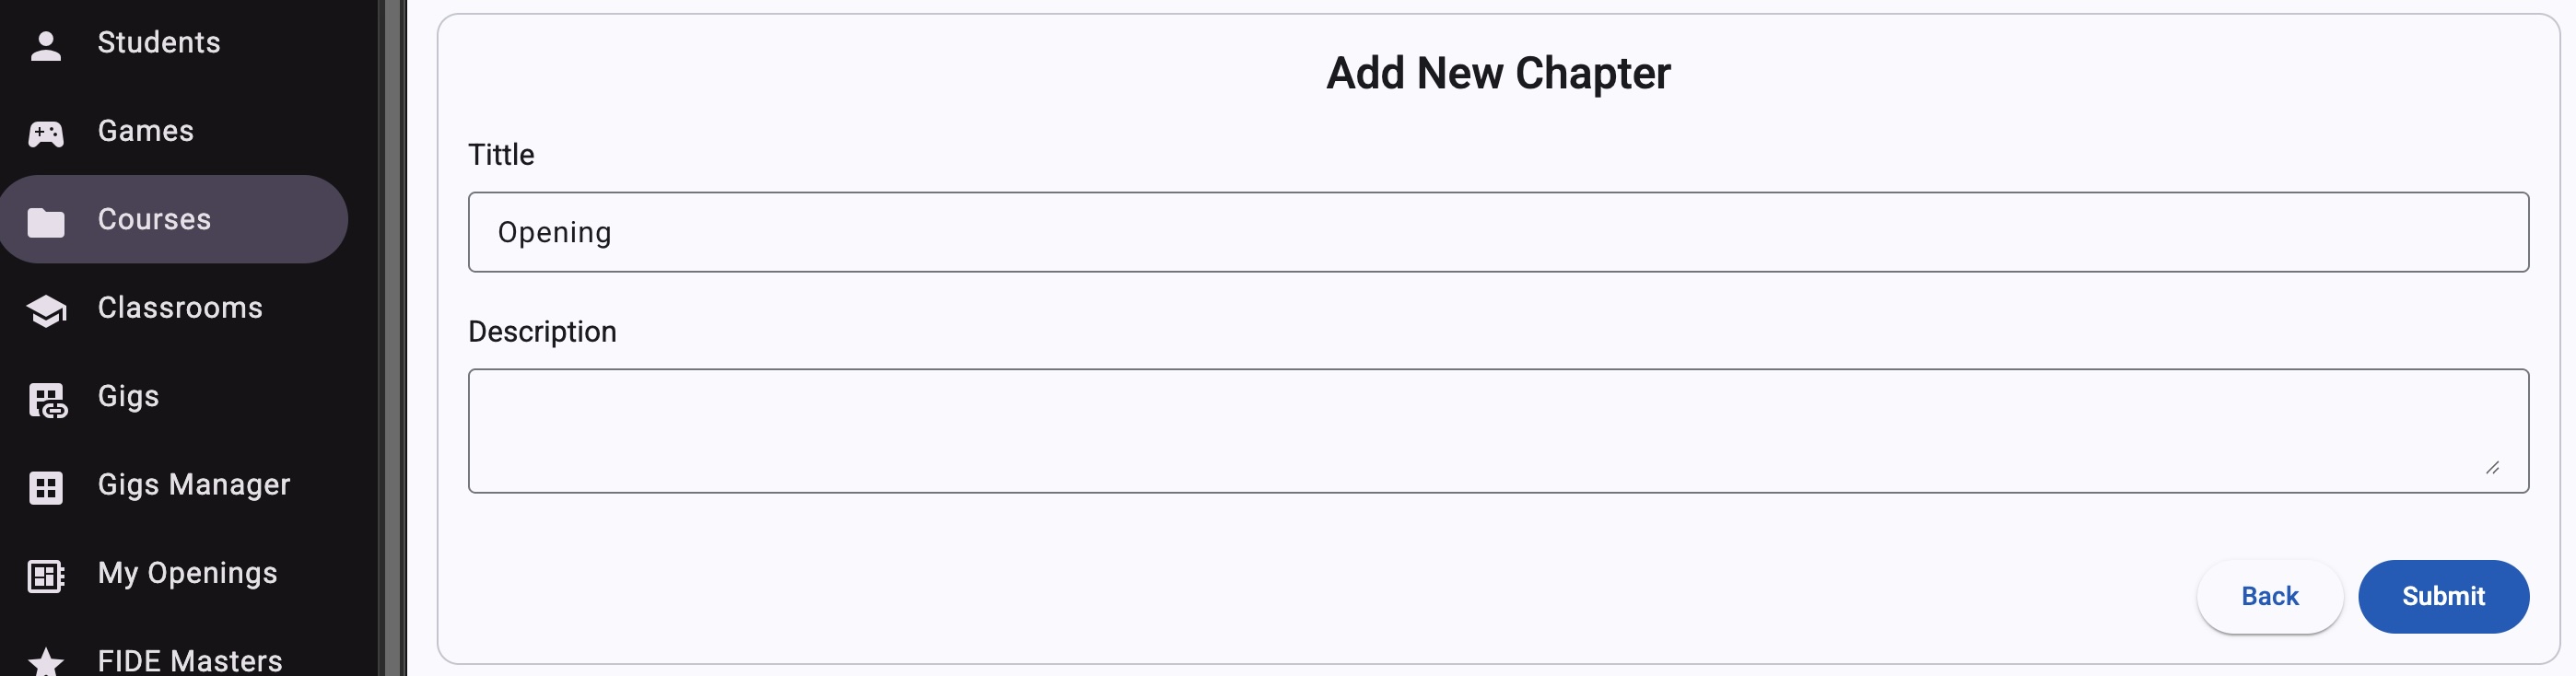Click the Students person icon
Viewport: 2576px width, 676px height.
tap(46, 43)
